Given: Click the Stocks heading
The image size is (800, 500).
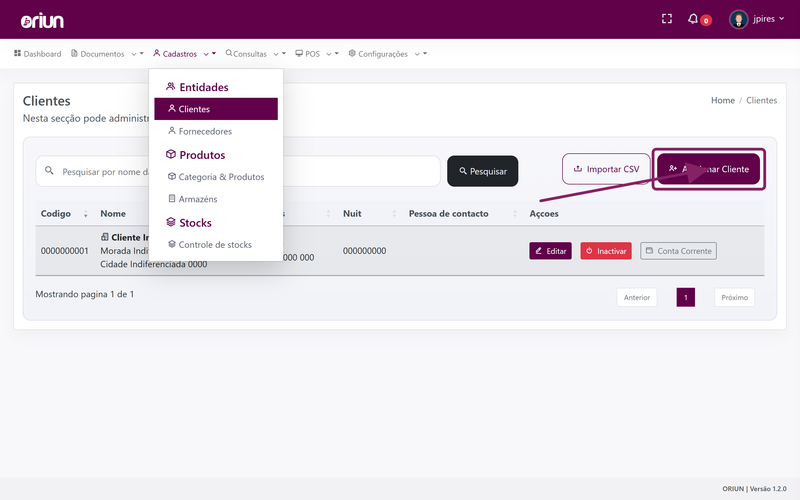Looking at the screenshot, I should 195,223.
